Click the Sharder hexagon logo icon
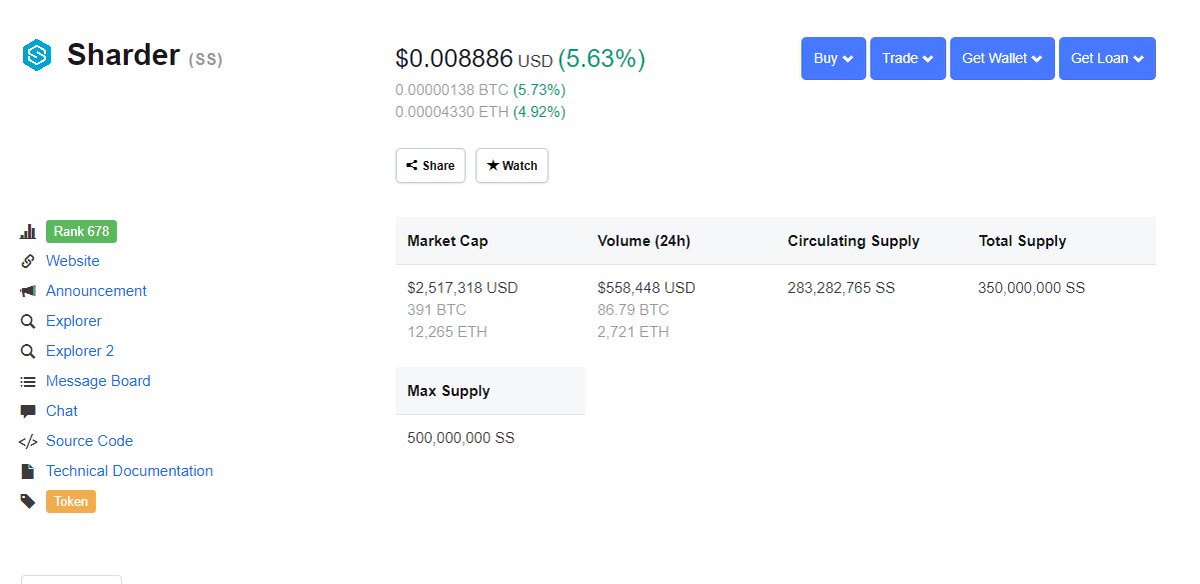Screen dimensions: 1200x584 pyautogui.click(x=37, y=55)
